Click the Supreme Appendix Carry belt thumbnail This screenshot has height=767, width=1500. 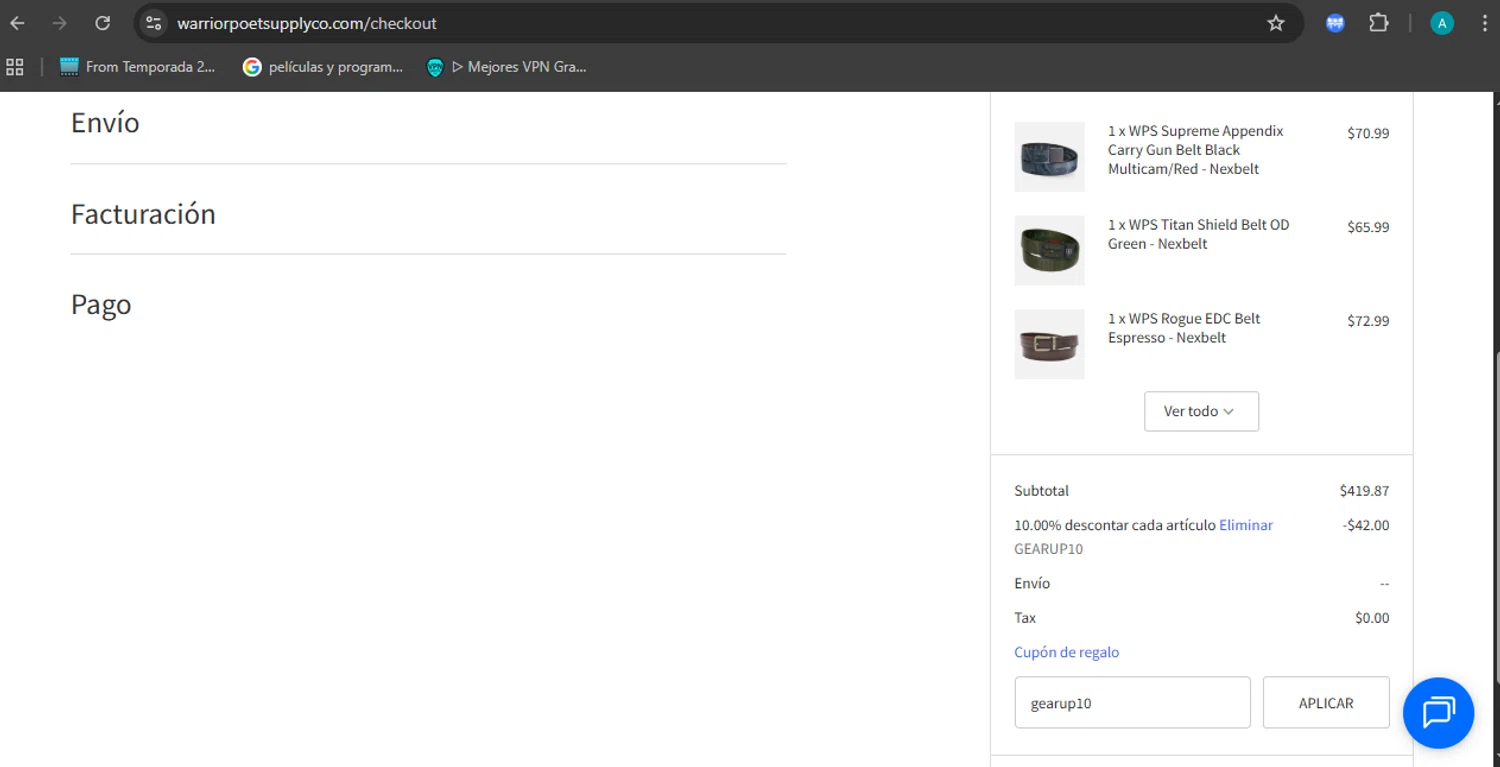tap(1049, 157)
